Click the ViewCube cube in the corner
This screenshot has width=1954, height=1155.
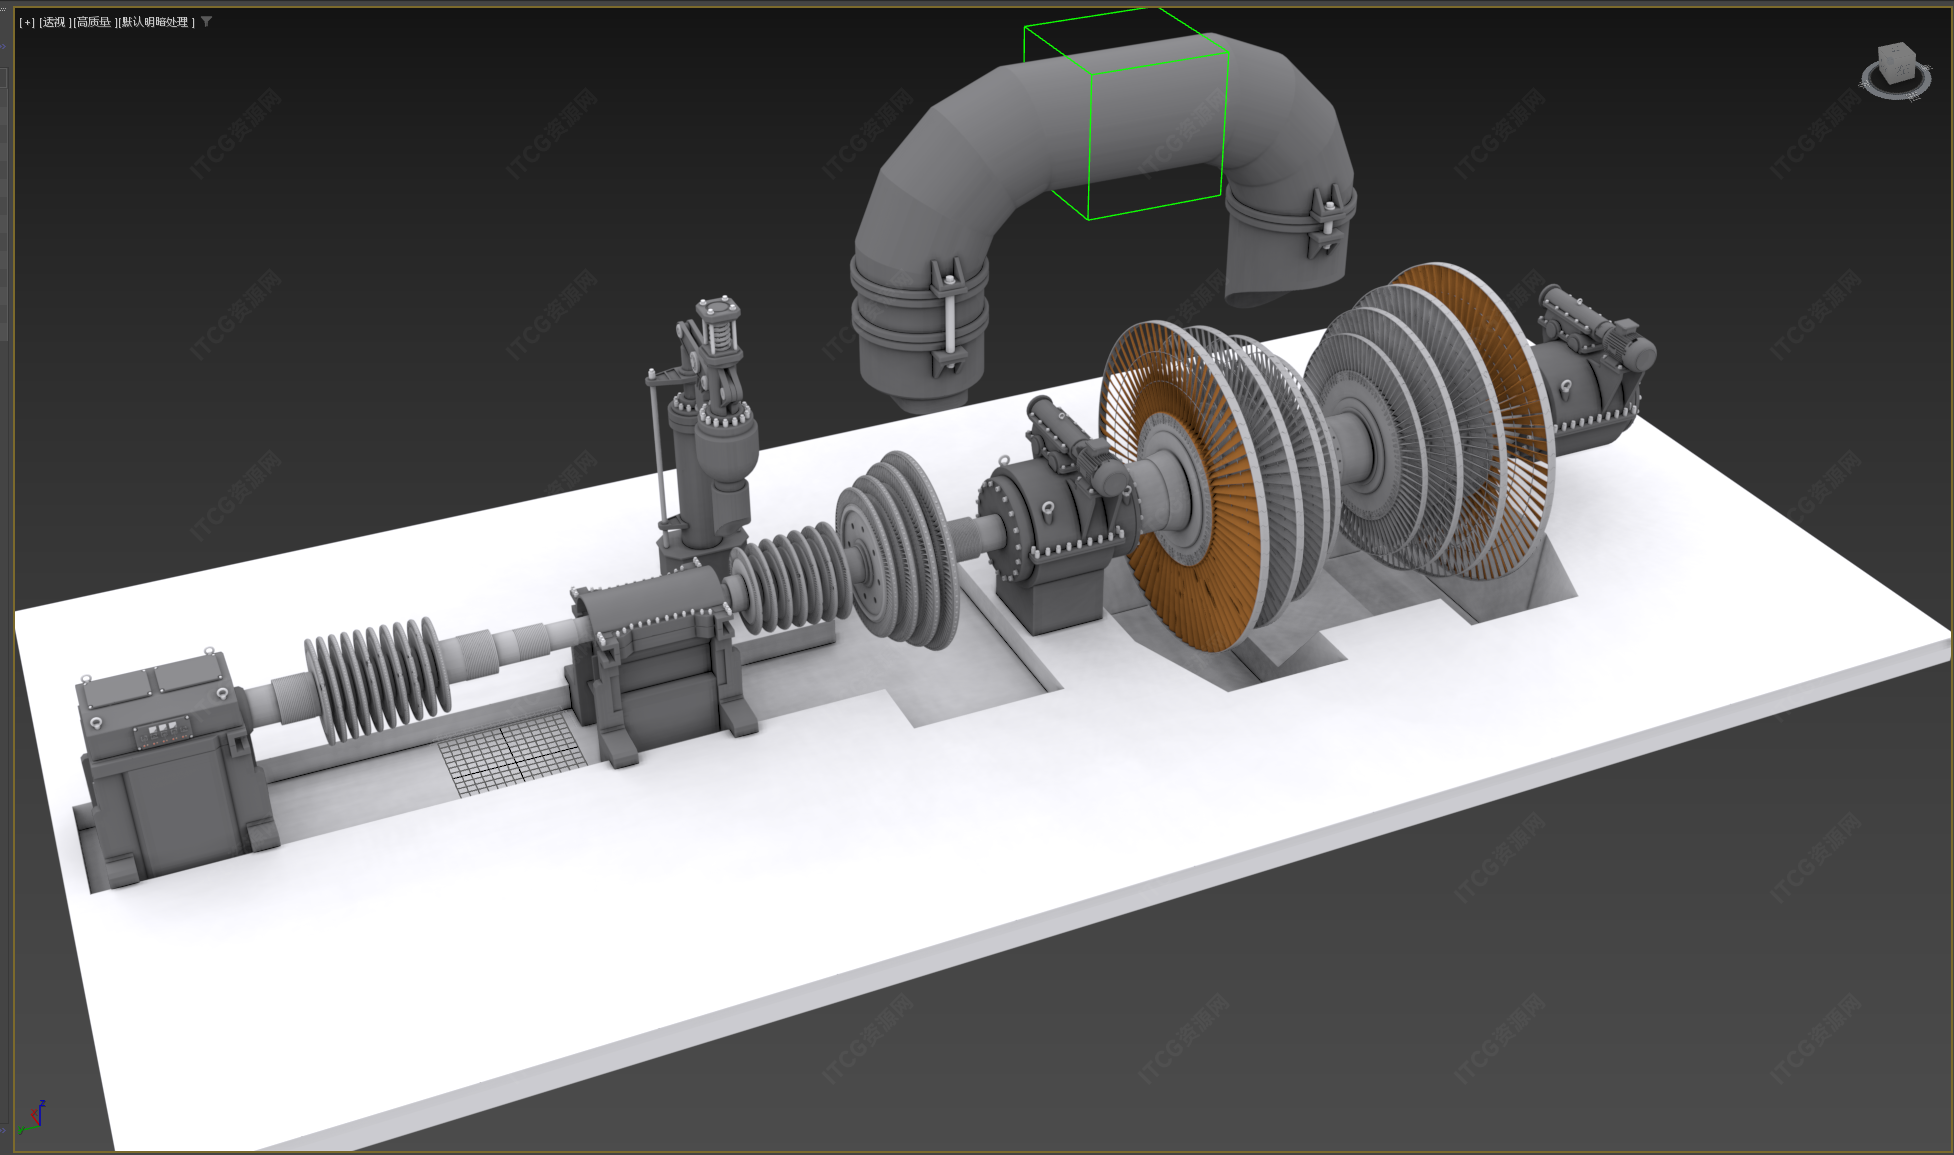[x=1895, y=63]
